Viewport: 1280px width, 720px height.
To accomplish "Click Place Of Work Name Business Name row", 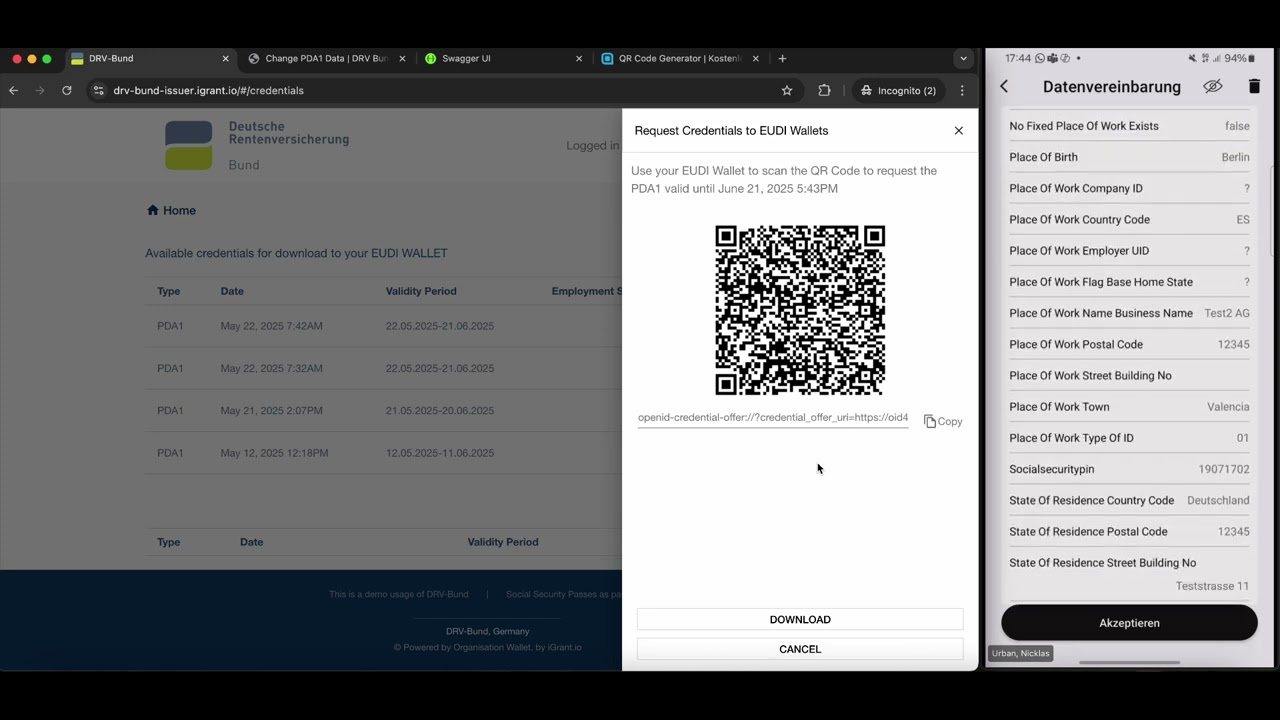I will pos(1129,313).
